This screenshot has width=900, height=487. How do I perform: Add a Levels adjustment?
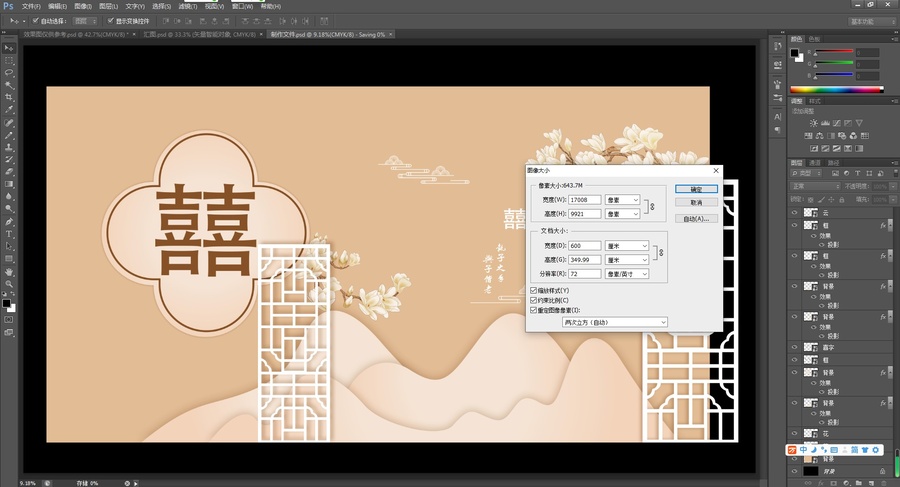click(825, 123)
